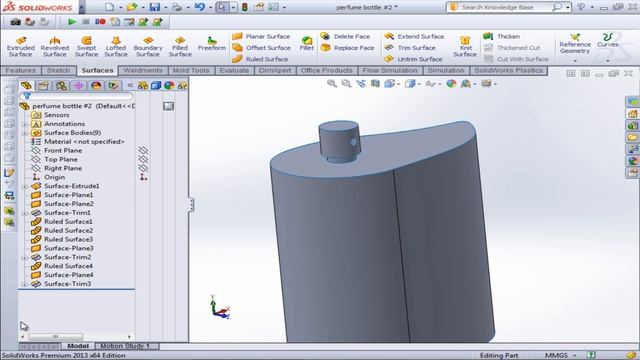Click Zoom to Area in view toolbar
The height and width of the screenshot is (360, 640).
point(346,84)
